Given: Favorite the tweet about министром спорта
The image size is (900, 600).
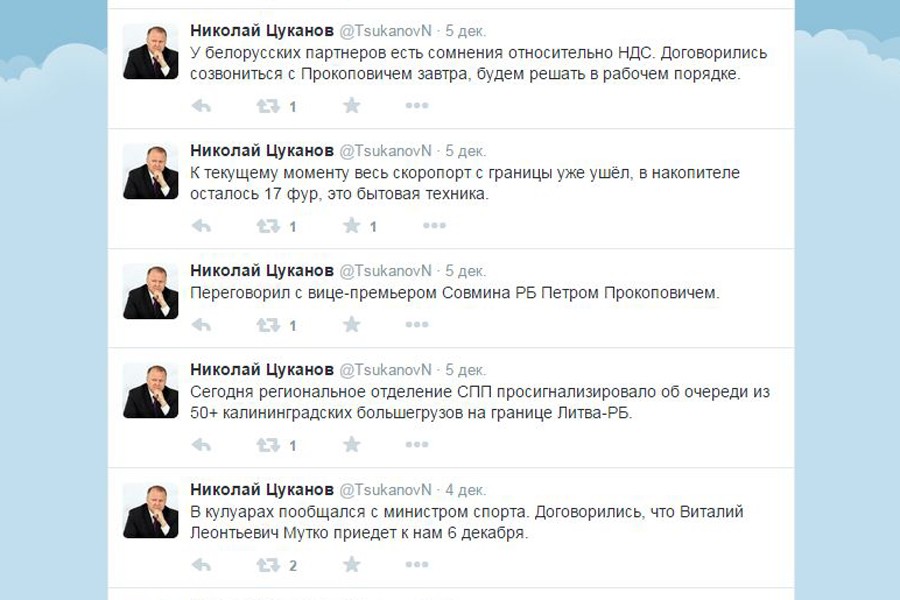Looking at the screenshot, I should 351,565.
